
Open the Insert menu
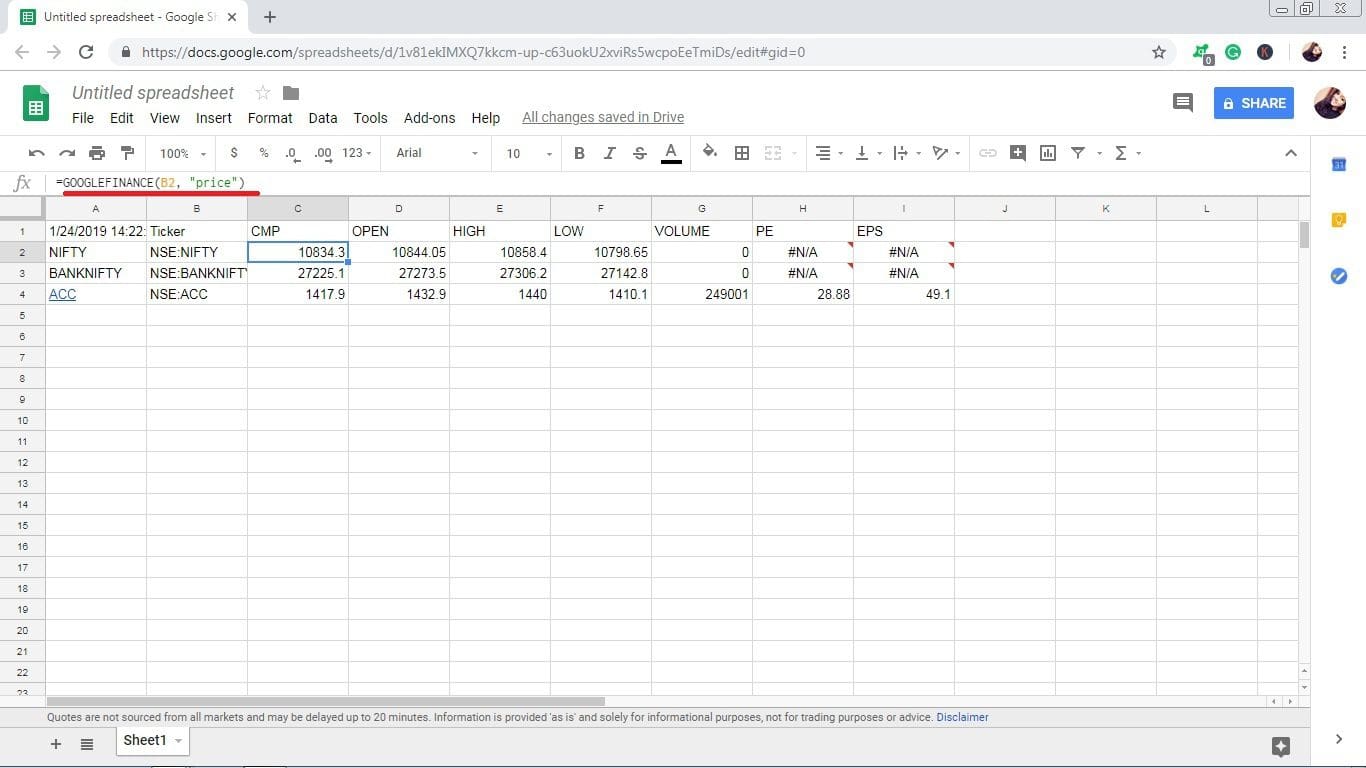214,118
